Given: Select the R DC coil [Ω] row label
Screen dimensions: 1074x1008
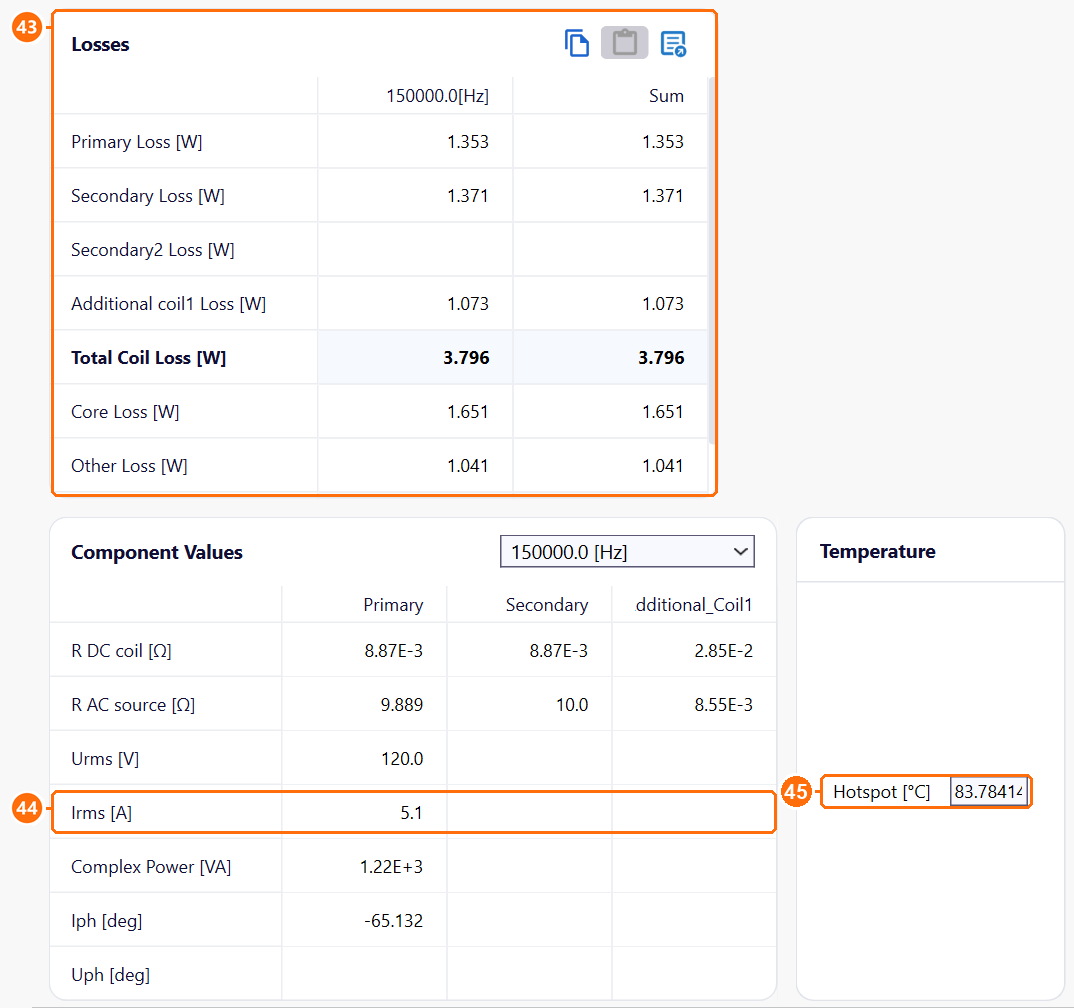Looking at the screenshot, I should 121,651.
